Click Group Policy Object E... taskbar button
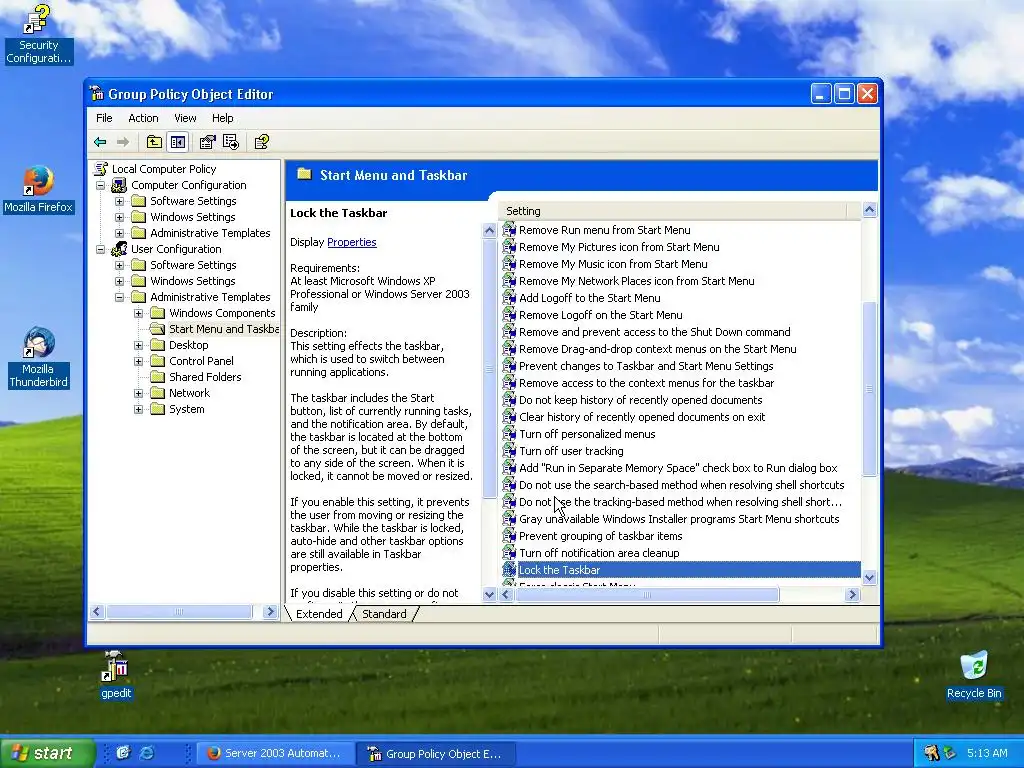Viewport: 1024px width, 768px height. coord(436,753)
